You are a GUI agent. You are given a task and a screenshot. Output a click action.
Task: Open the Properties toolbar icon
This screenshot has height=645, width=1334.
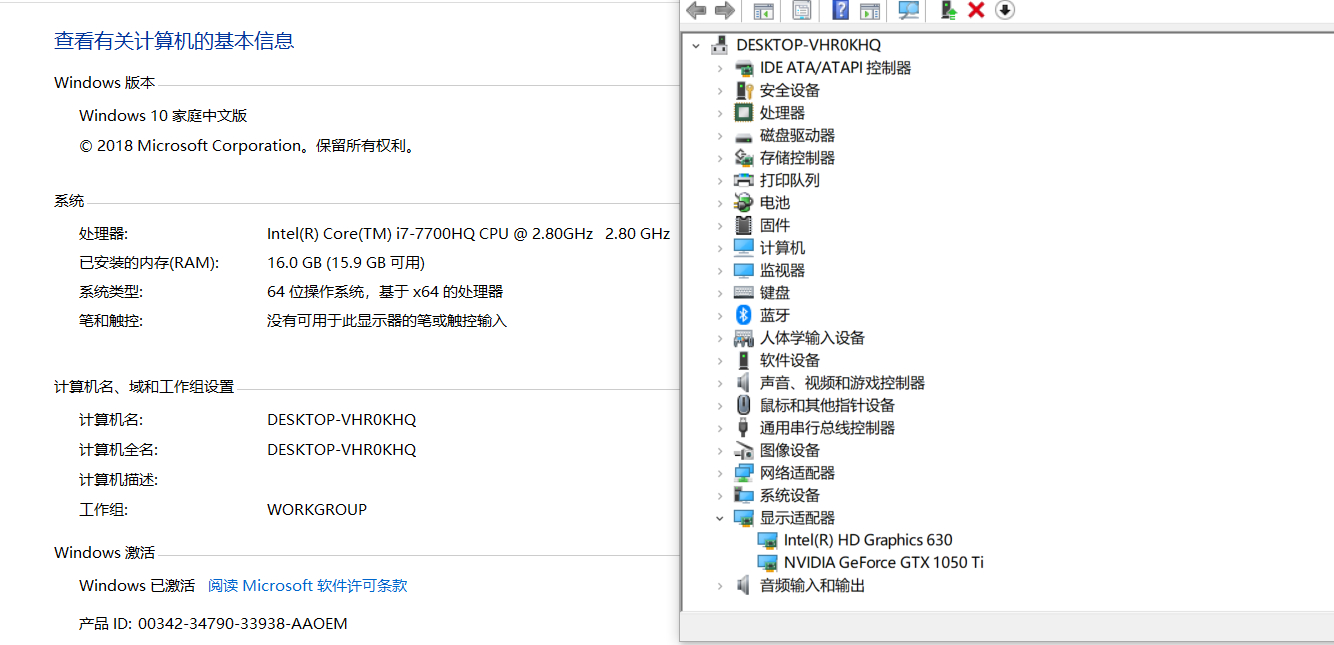coord(801,10)
